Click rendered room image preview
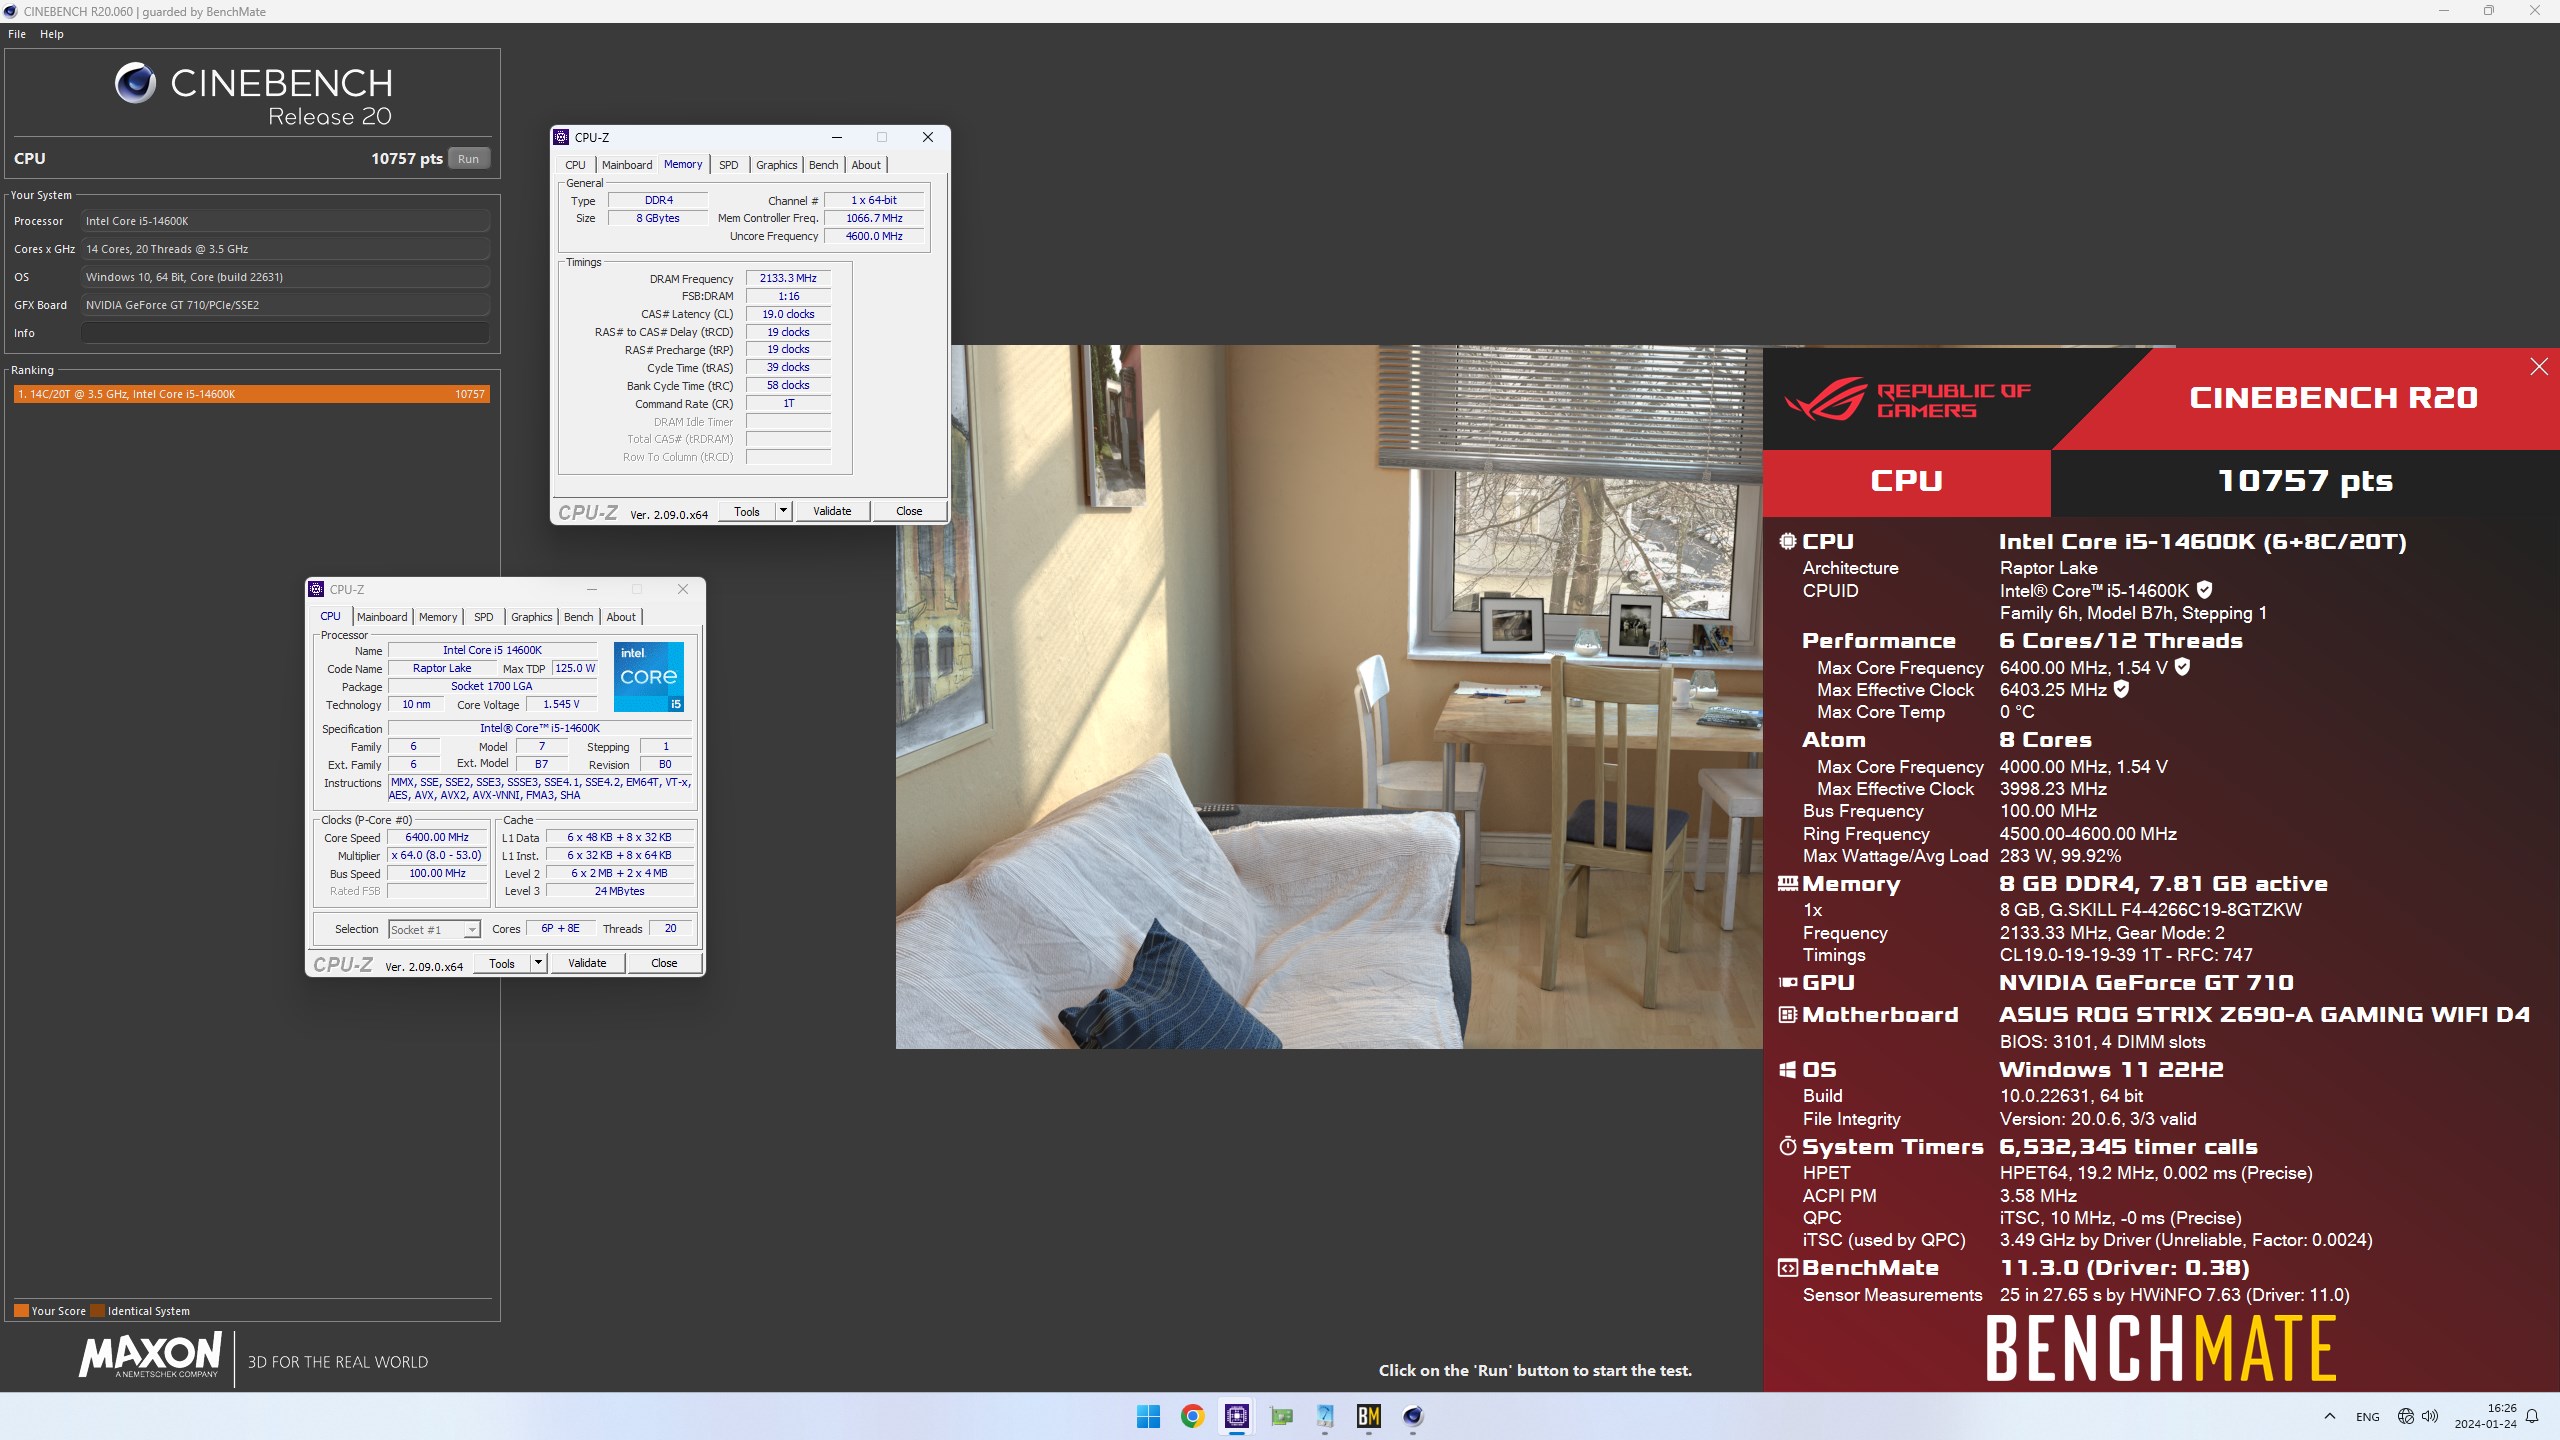Image resolution: width=2560 pixels, height=1440 pixels. pos(1329,697)
